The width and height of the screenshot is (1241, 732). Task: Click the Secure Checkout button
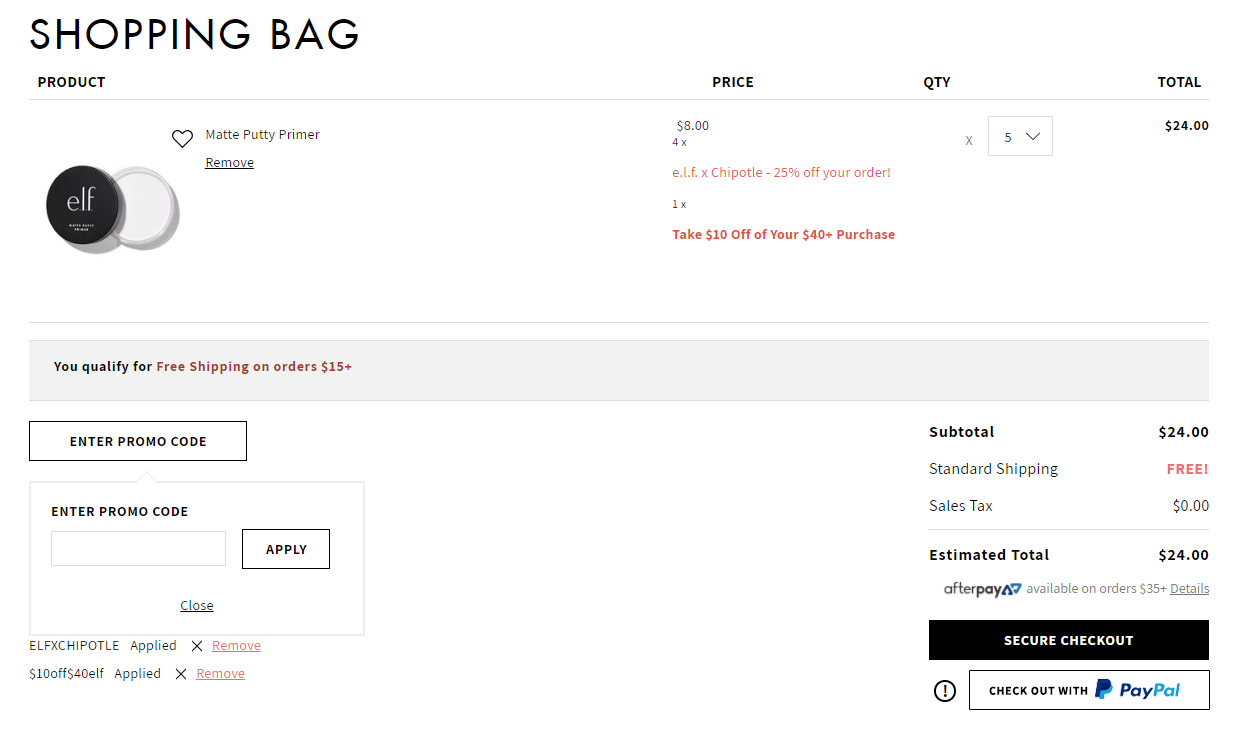(1069, 640)
